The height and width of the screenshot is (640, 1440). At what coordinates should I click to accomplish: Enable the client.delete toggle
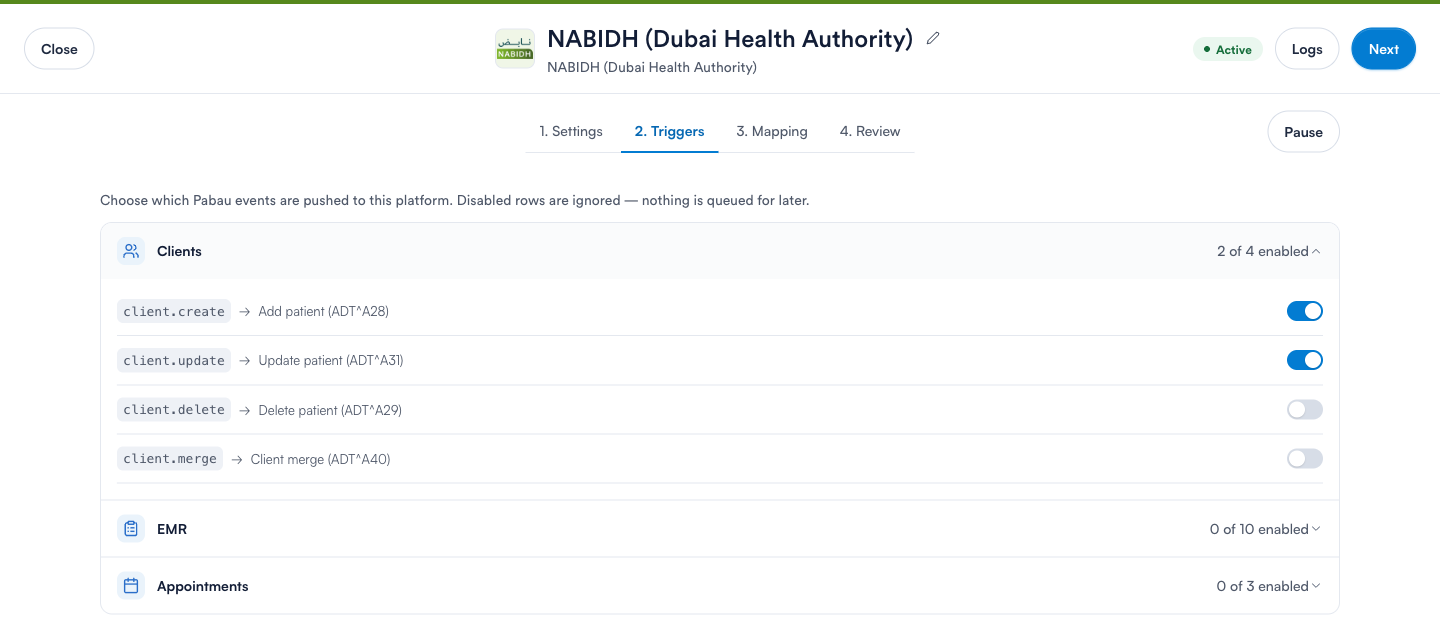[1305, 409]
